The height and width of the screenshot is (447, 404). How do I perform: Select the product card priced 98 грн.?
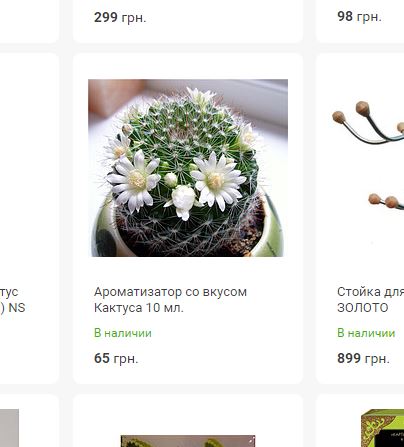pyautogui.click(x=360, y=21)
